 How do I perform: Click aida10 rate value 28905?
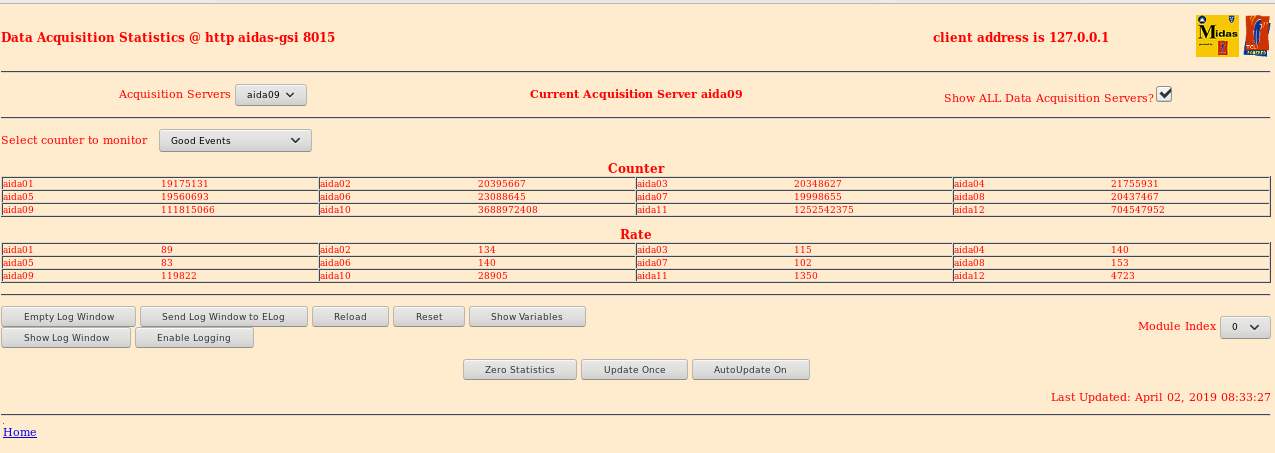click(x=493, y=275)
